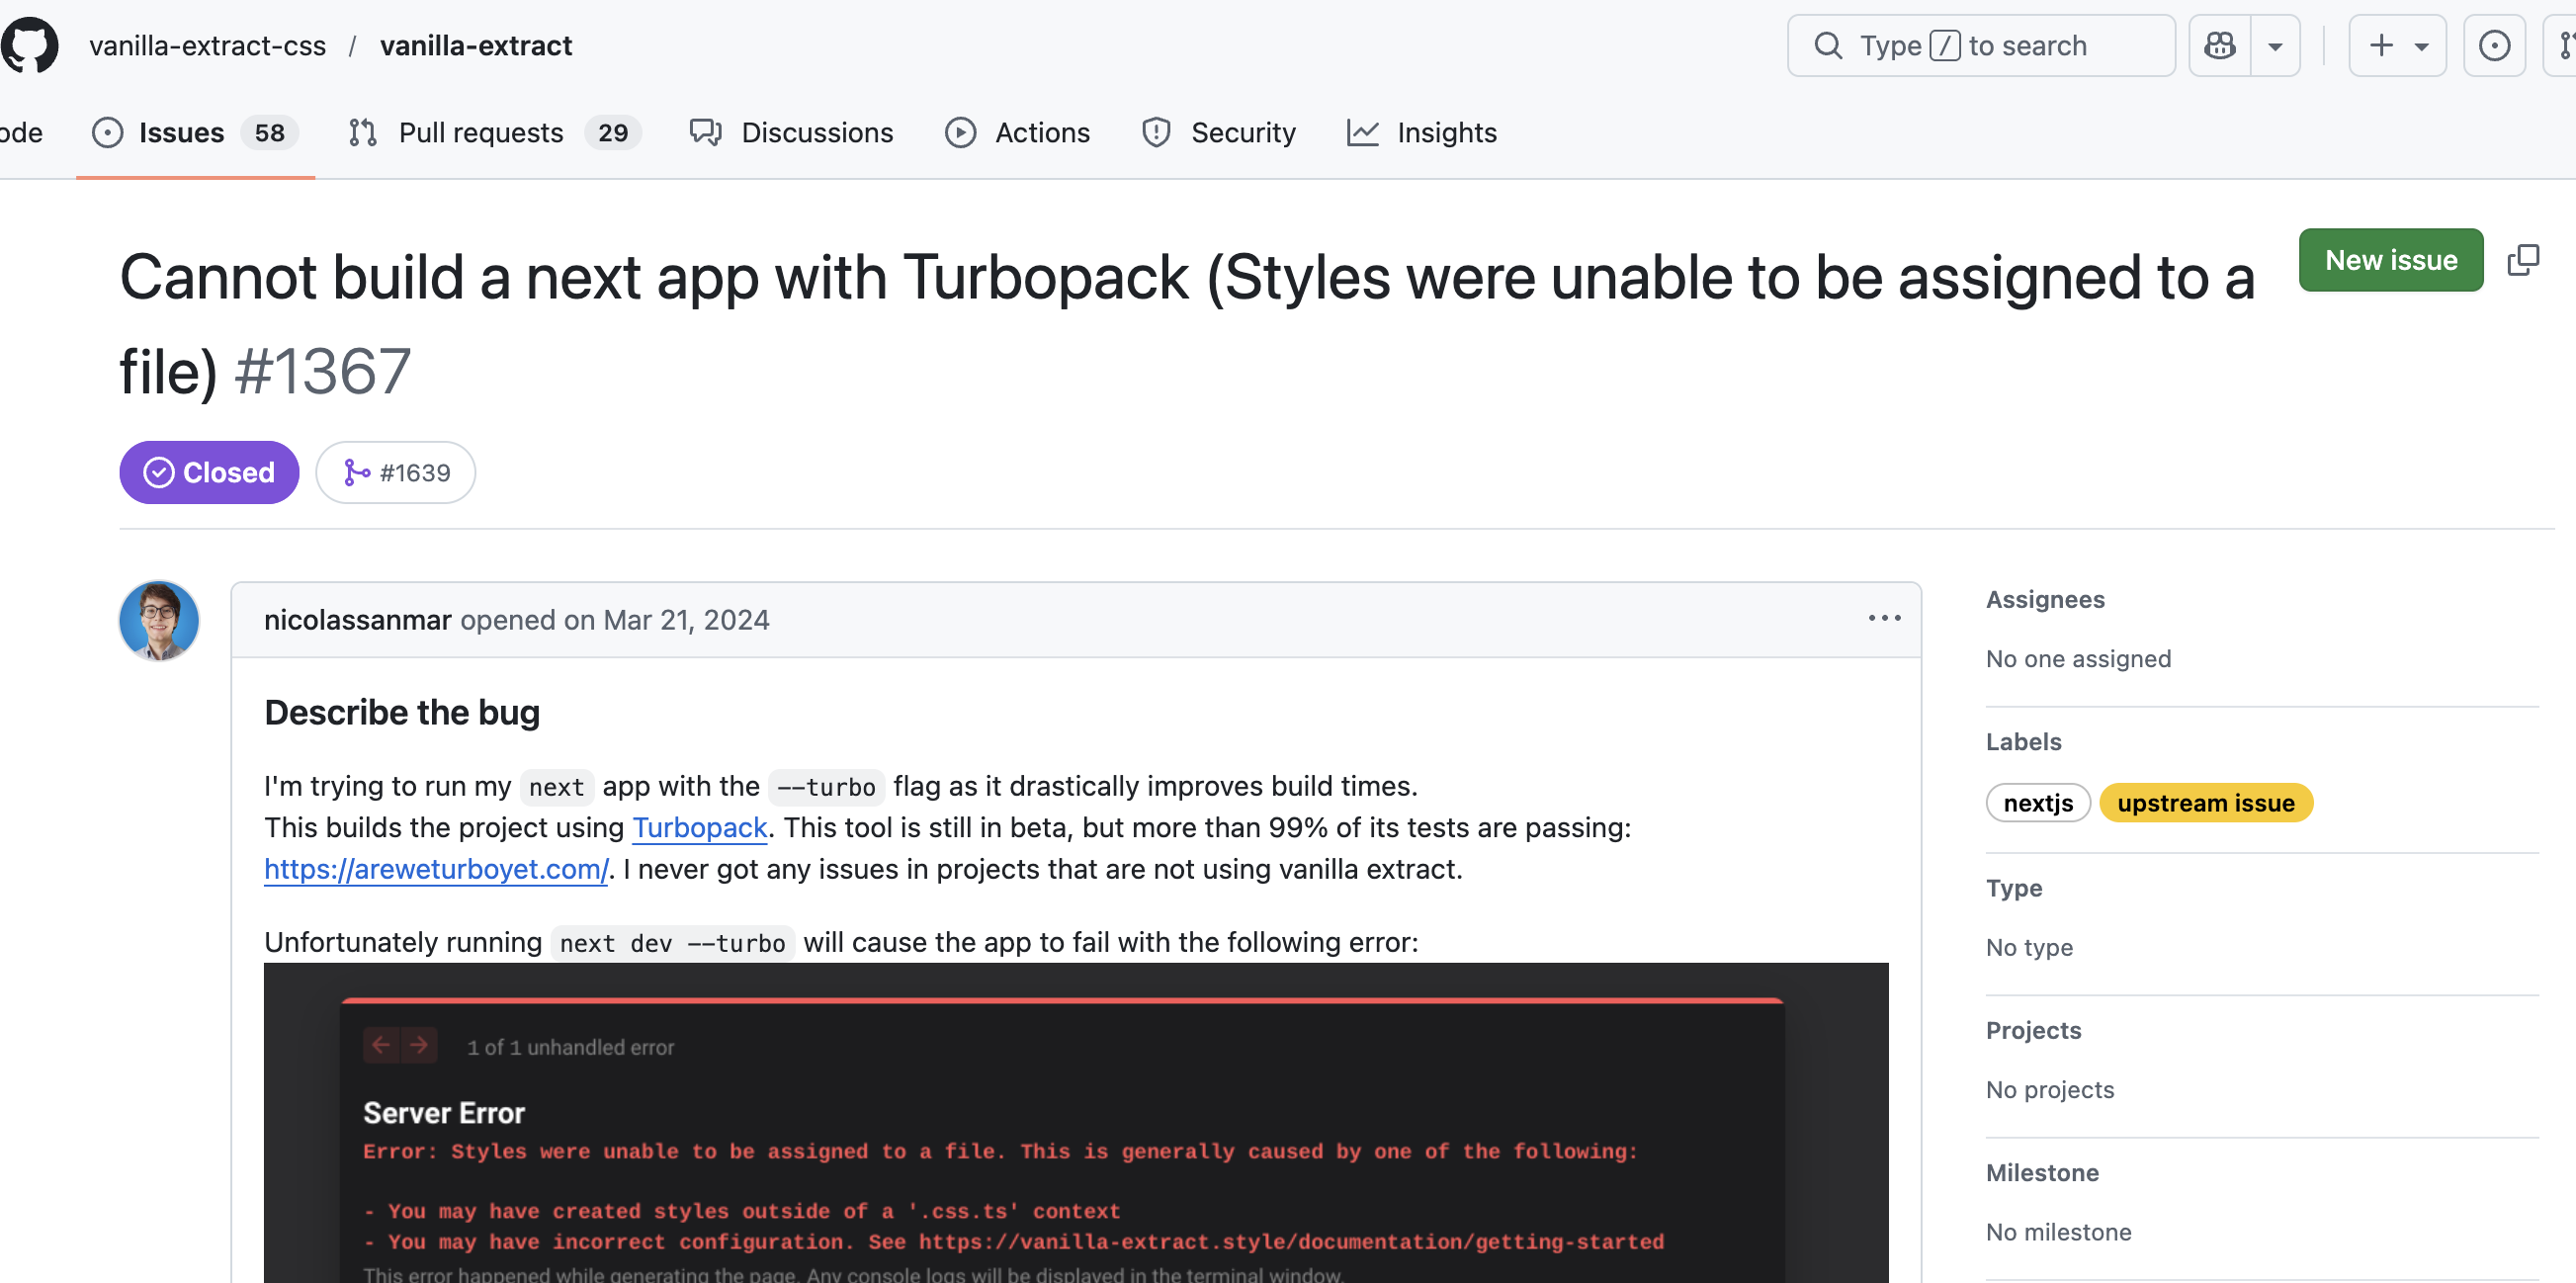Open GitHub Copilot
Viewport: 2576px width, 1283px height.
[2220, 45]
